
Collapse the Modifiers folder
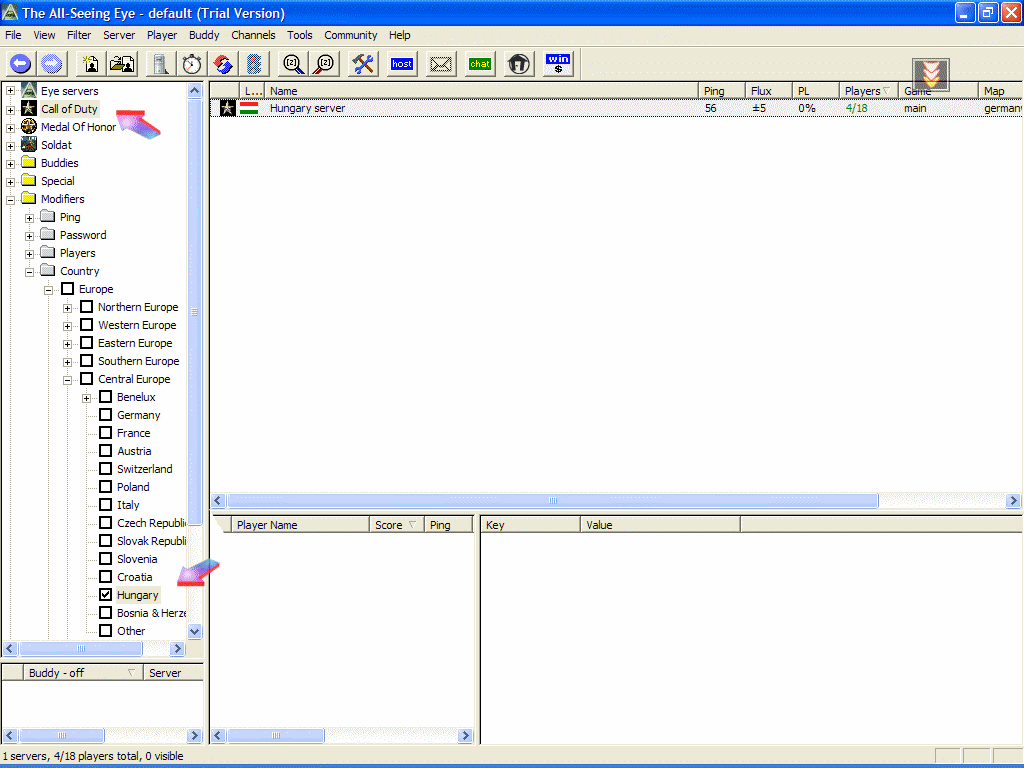click(x=10, y=200)
